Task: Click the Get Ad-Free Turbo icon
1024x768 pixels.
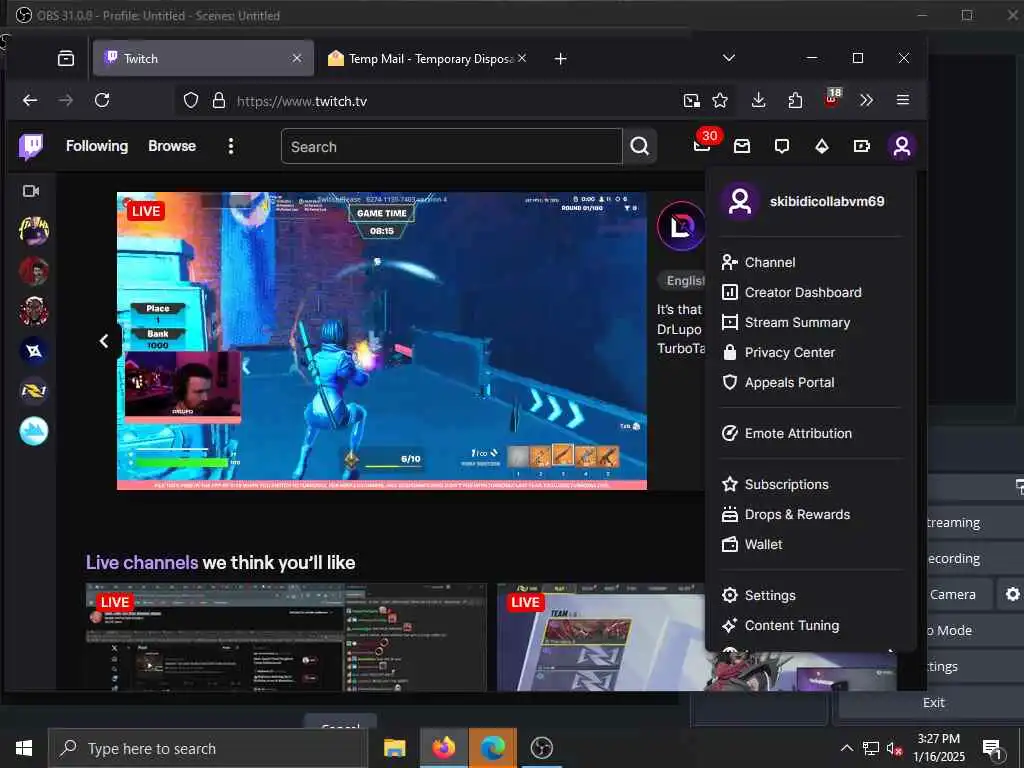Action: pyautogui.click(x=861, y=146)
